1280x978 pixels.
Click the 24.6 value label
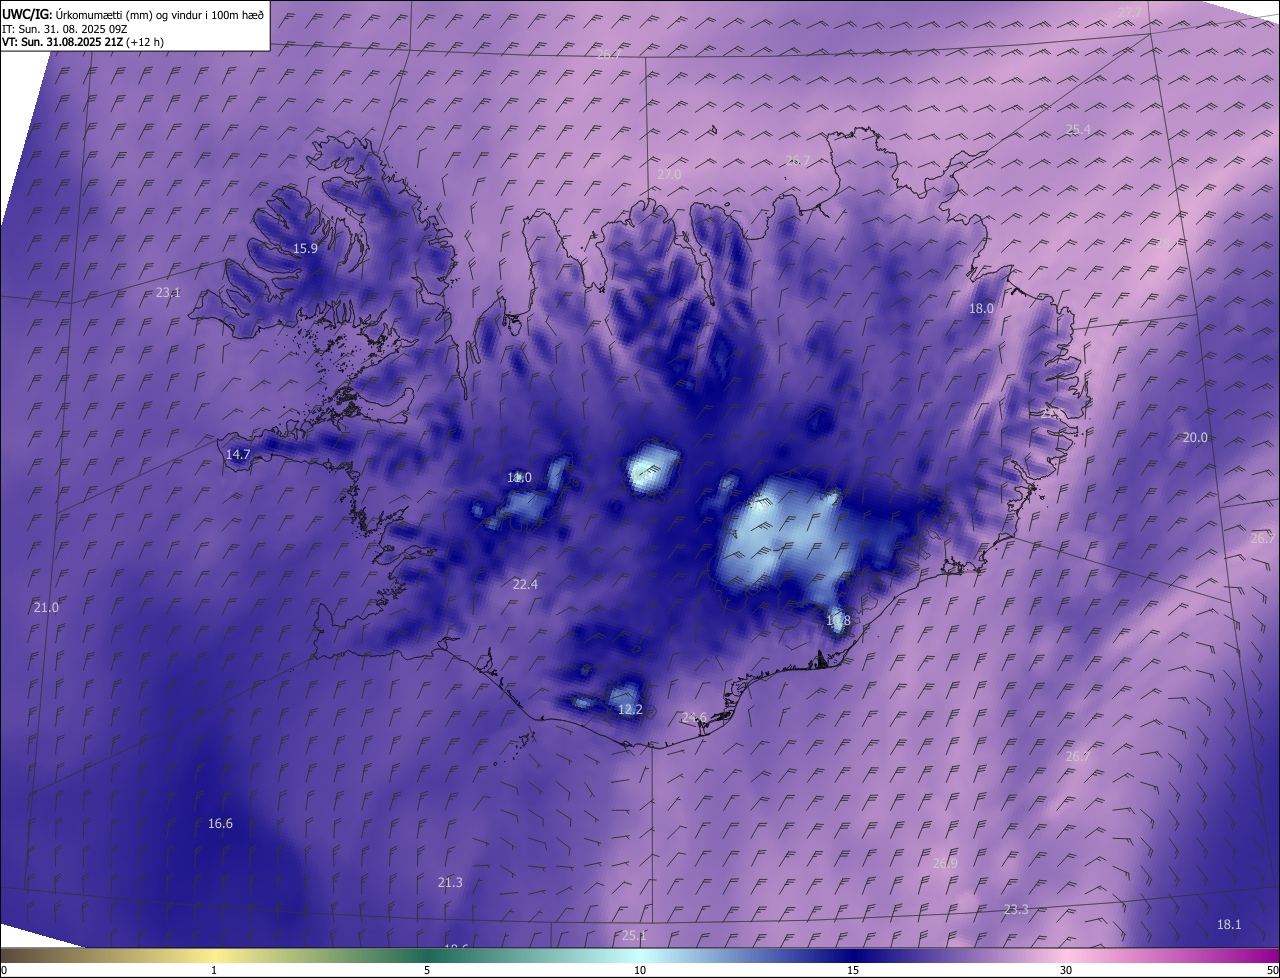click(x=695, y=718)
